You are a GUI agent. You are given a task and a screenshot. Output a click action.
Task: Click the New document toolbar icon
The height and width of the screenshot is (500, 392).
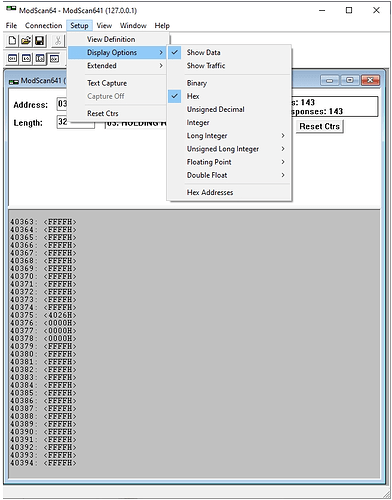12,41
